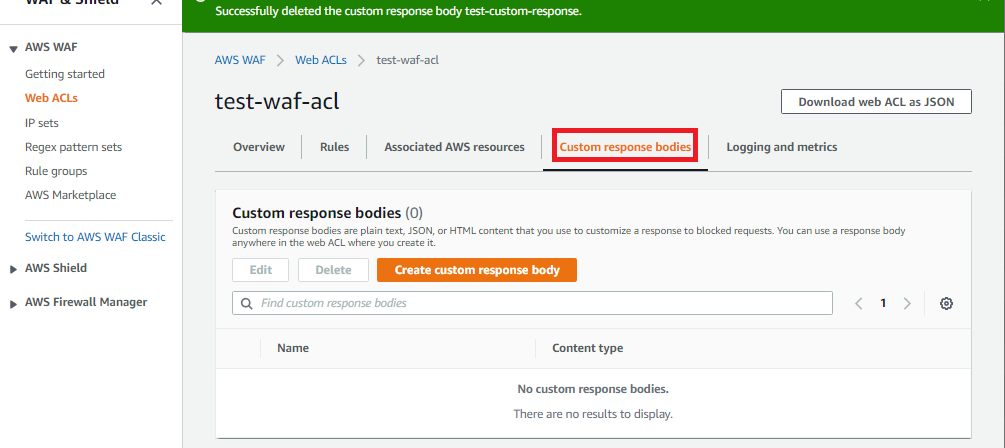Switch to the Rules tab
1005x448 pixels.
tap(335, 147)
